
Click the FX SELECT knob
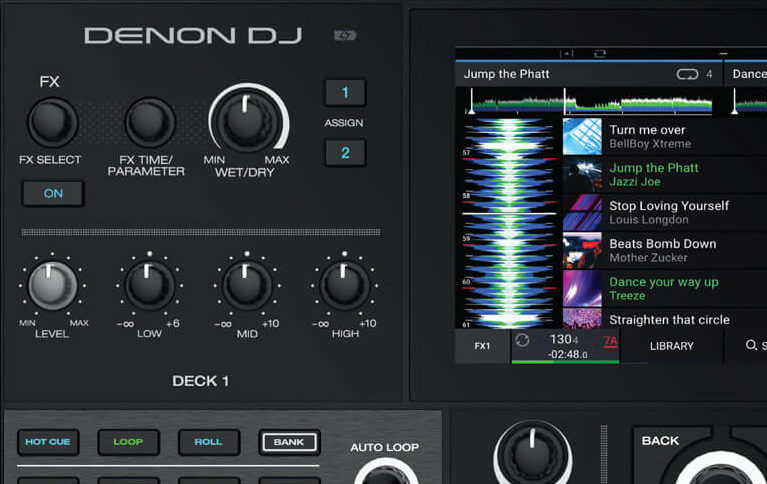pos(52,123)
